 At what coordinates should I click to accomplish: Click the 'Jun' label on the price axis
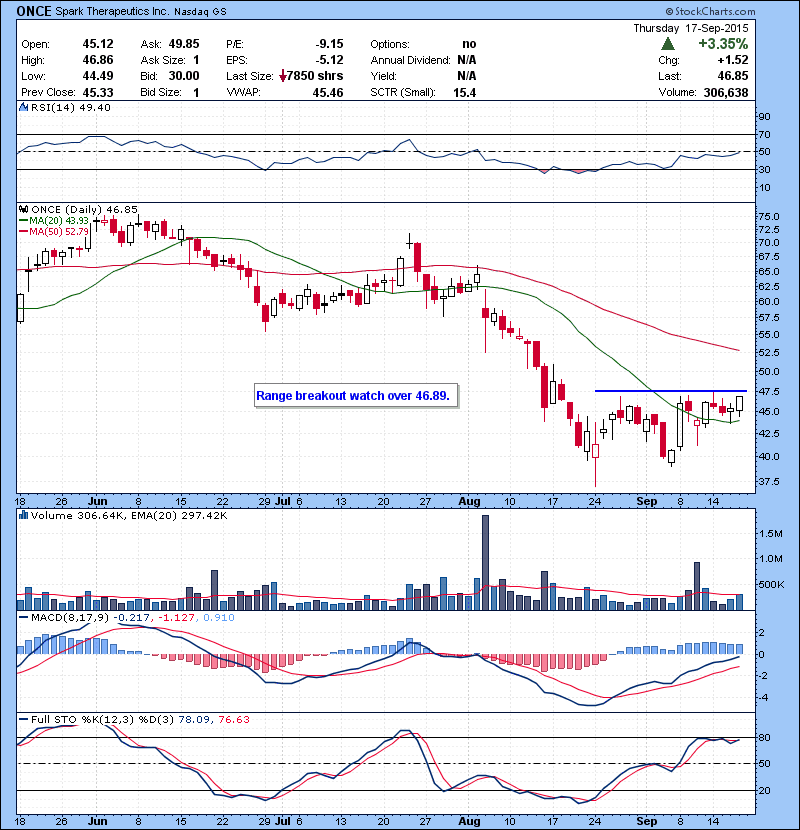click(x=97, y=501)
